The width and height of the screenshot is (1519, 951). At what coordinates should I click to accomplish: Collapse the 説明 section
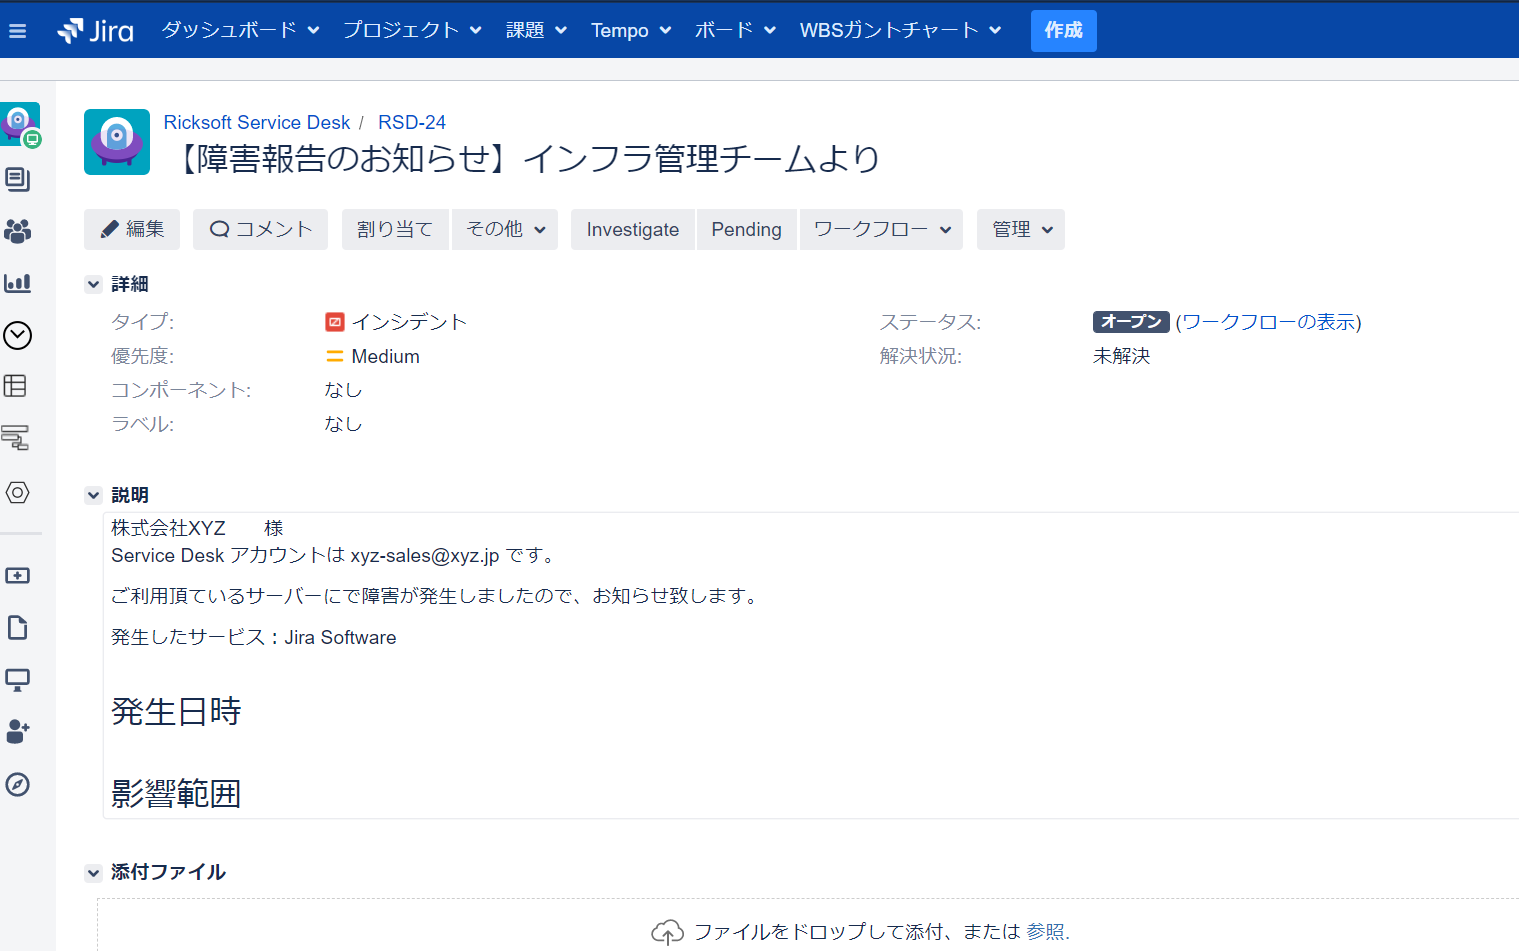coord(93,495)
